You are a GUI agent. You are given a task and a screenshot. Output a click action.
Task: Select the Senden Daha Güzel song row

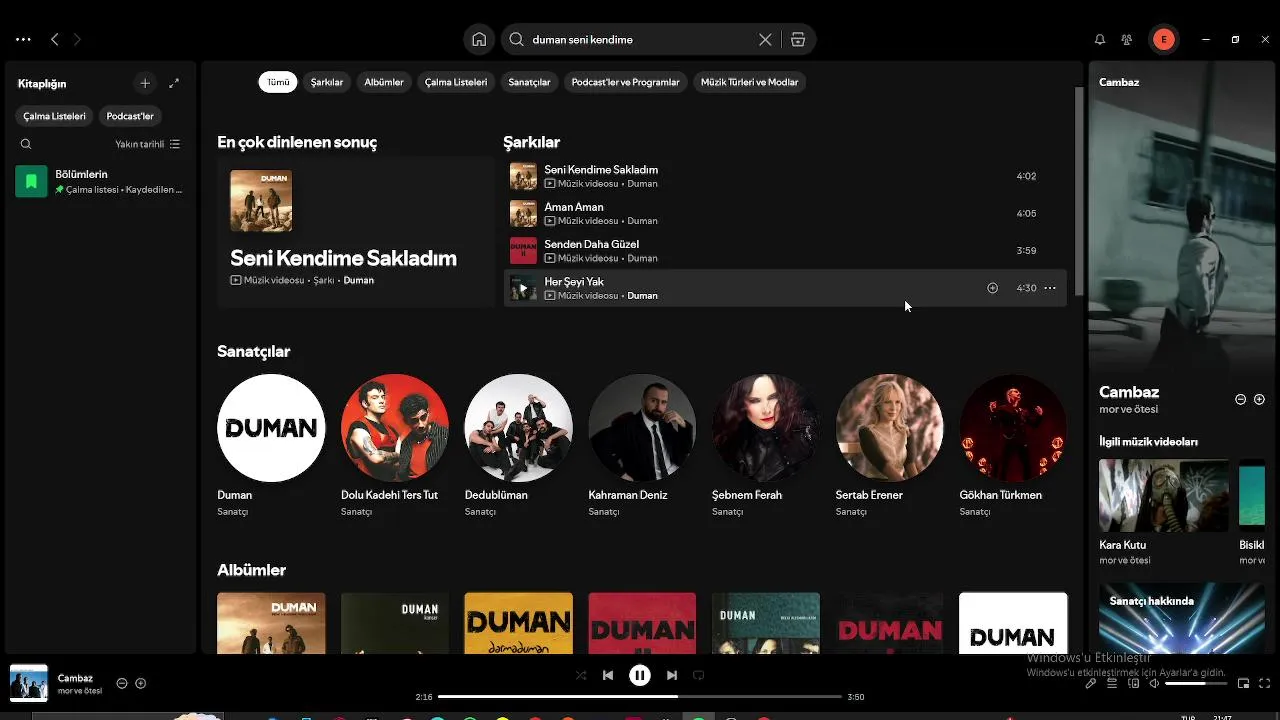tap(785, 251)
